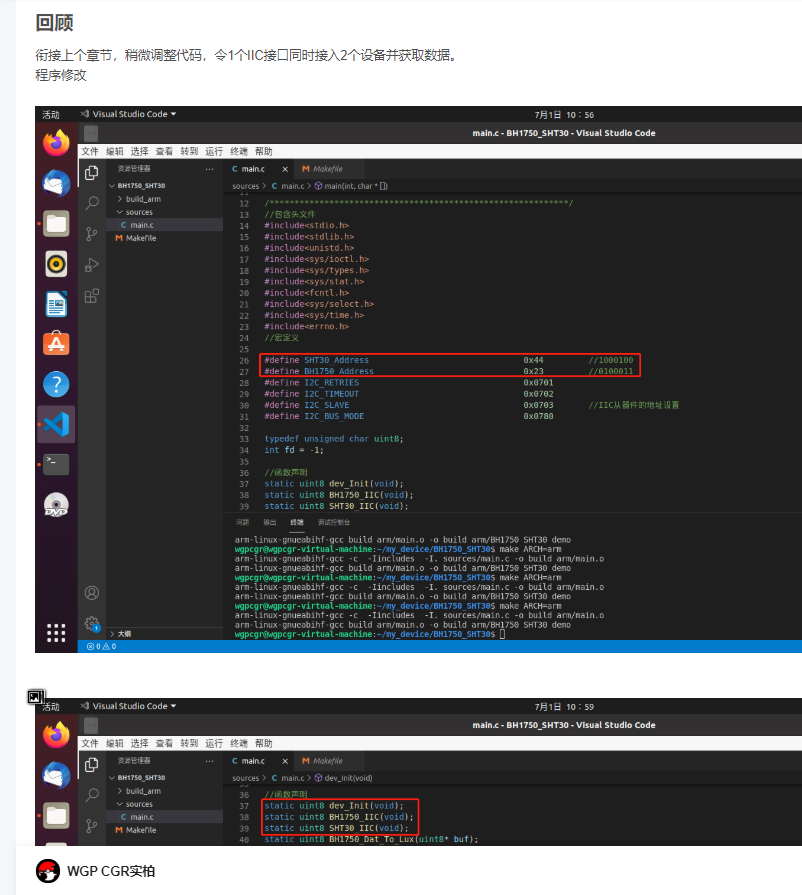802x895 pixels.
Task: Open Search activity icon in lower screenshot
Action: point(91,796)
